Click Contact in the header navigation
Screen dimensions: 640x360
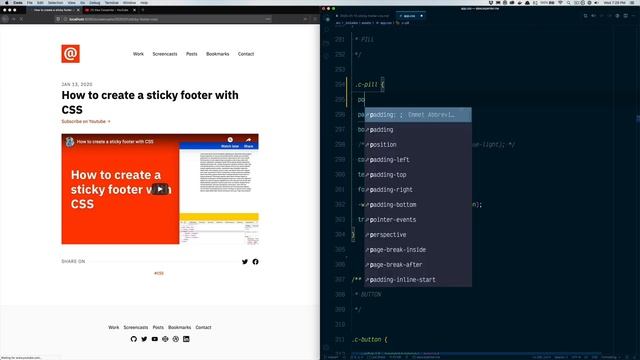click(246, 54)
